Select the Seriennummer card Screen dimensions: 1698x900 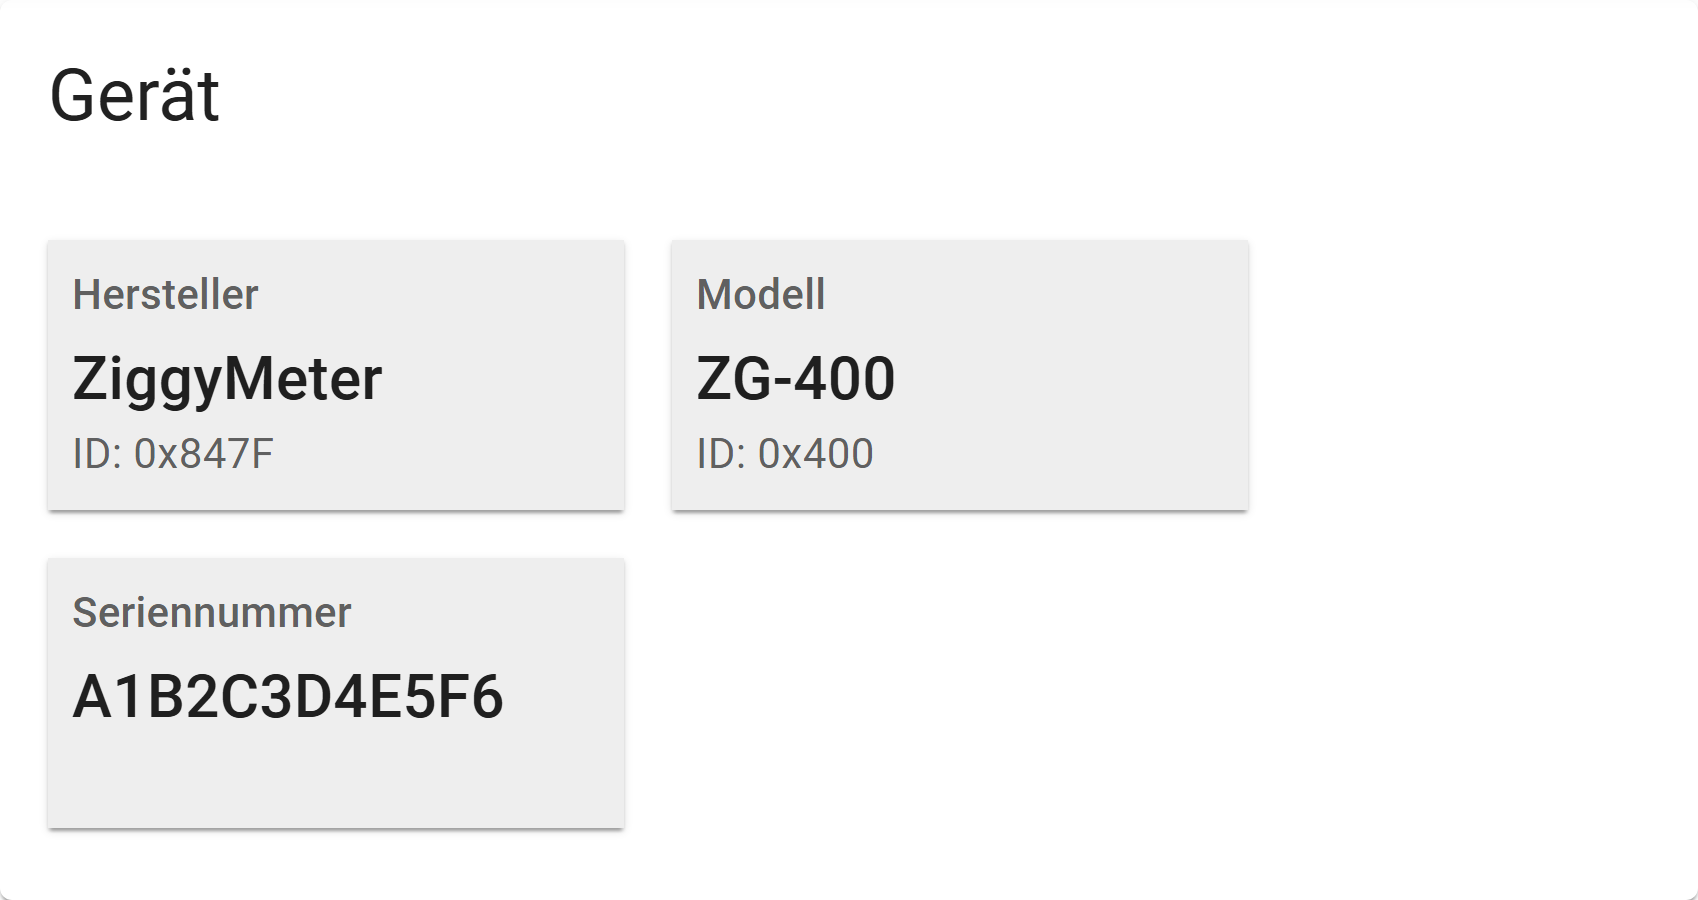[x=336, y=693]
